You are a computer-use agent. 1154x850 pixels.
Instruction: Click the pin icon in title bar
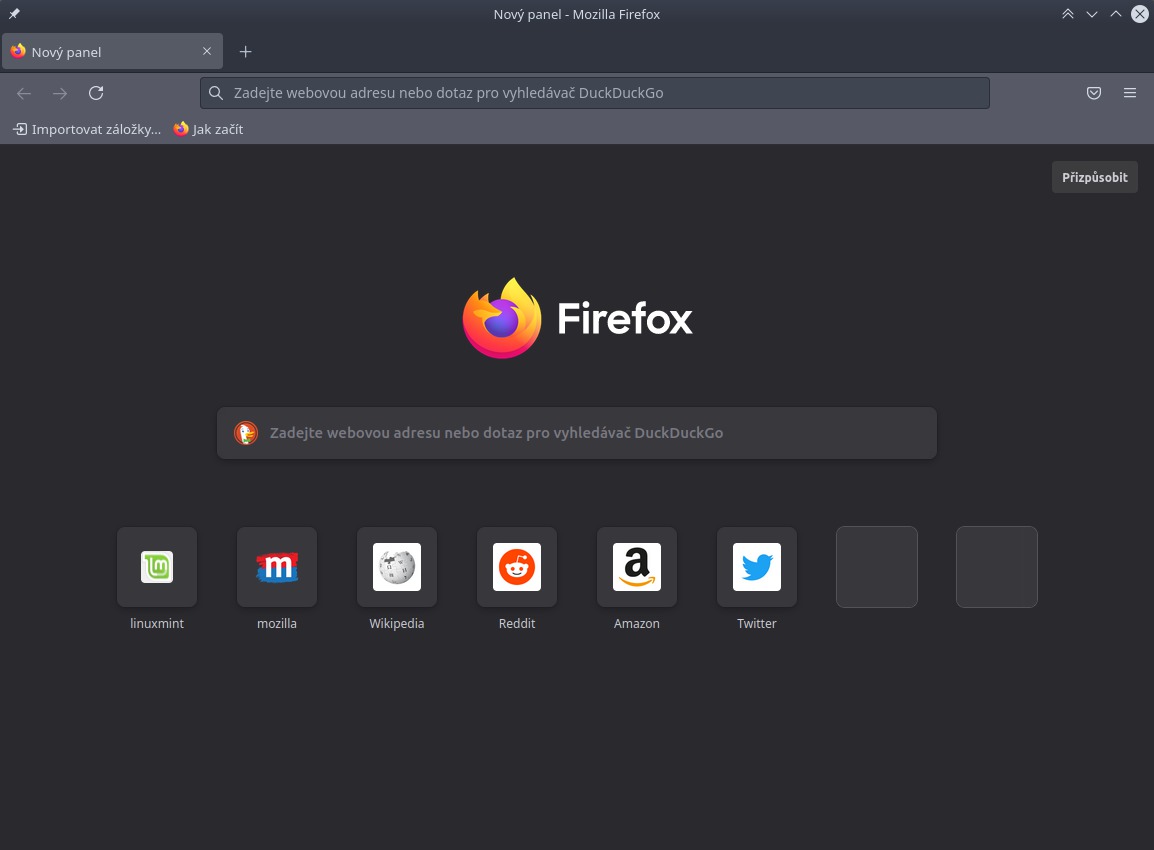coord(14,14)
